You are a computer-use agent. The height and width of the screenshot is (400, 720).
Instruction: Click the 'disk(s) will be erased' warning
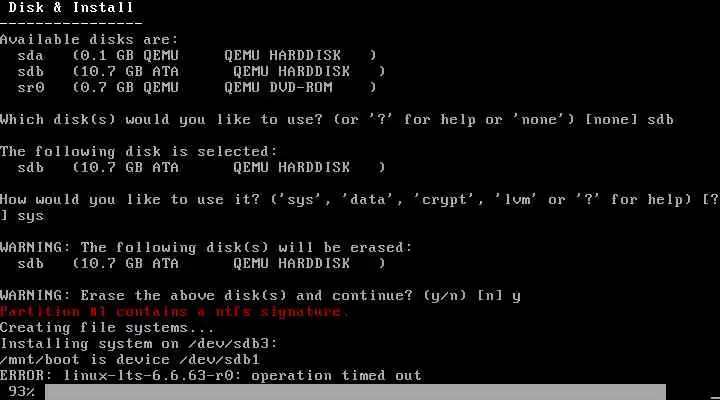pos(206,247)
